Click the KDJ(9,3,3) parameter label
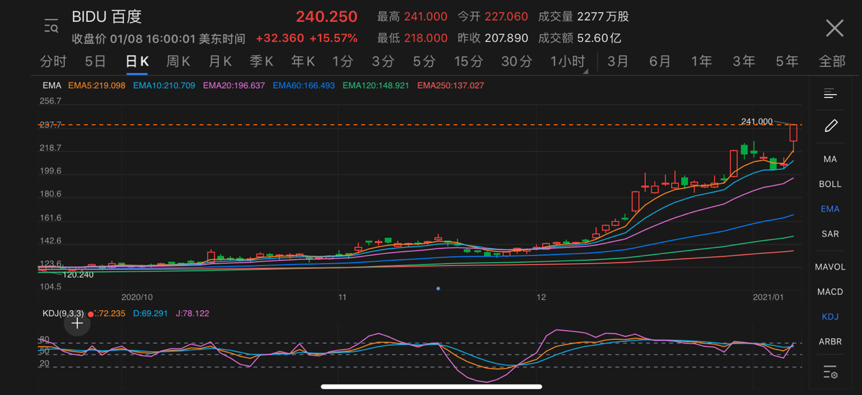 point(63,313)
